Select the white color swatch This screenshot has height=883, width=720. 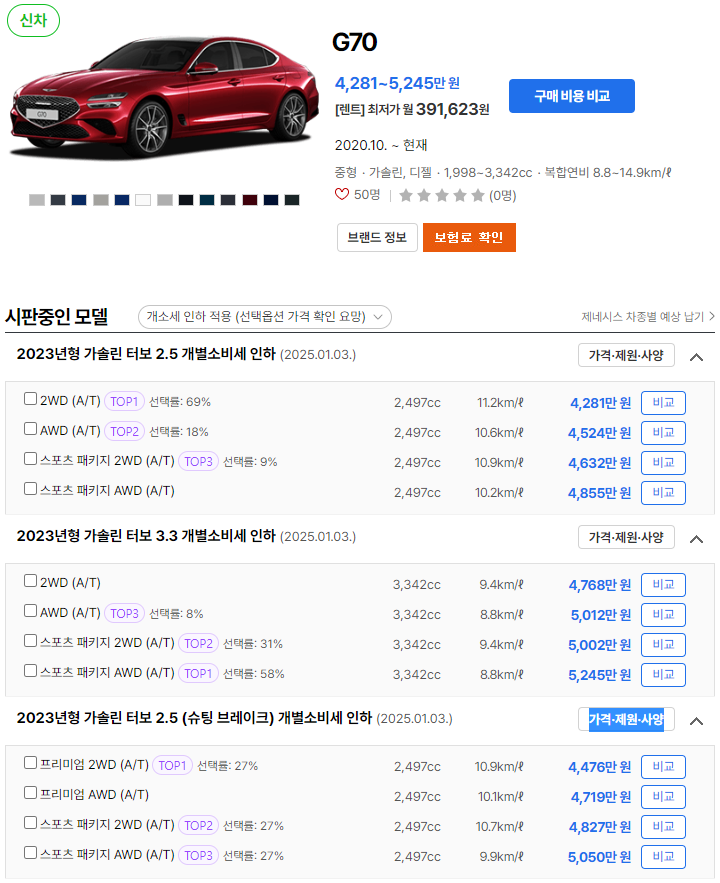tap(143, 200)
